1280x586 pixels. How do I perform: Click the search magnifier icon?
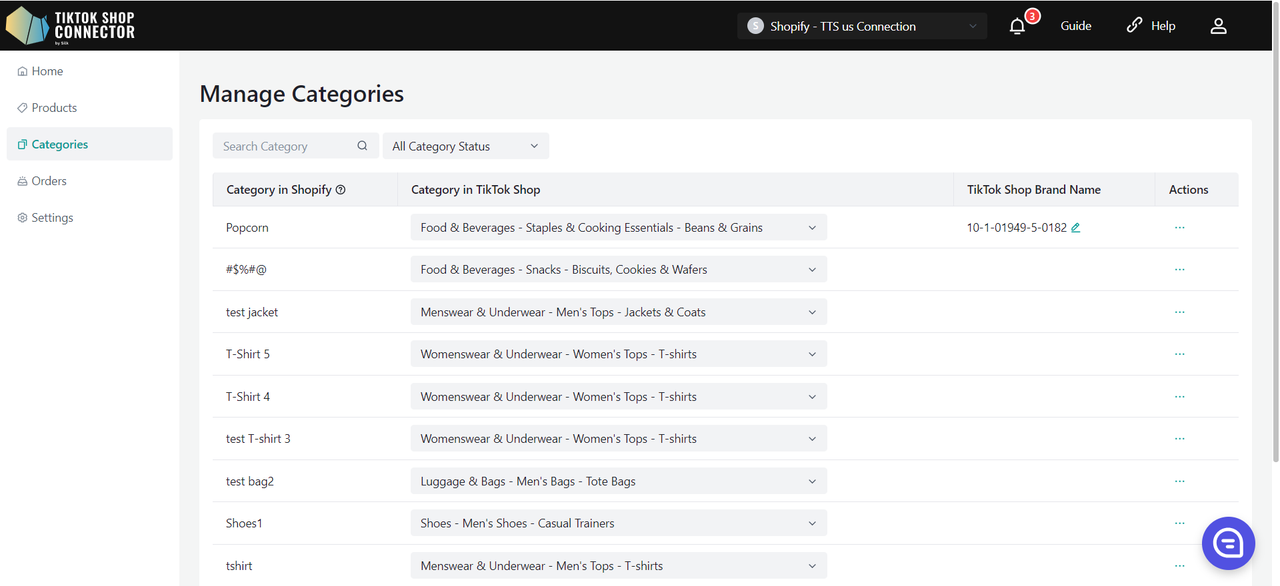(x=362, y=146)
